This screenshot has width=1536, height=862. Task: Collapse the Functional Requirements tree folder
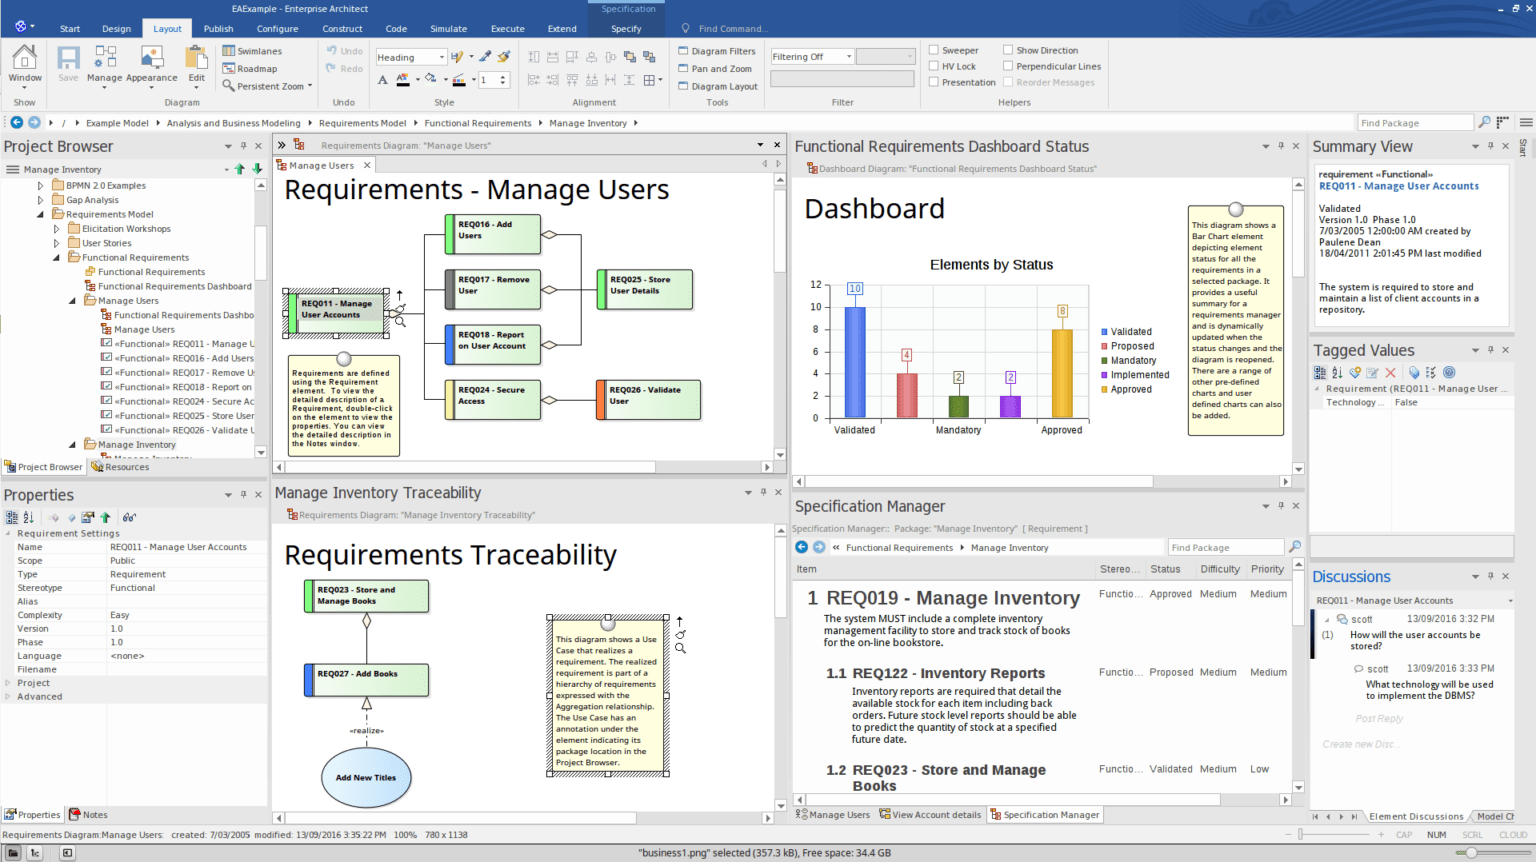pyautogui.click(x=57, y=258)
